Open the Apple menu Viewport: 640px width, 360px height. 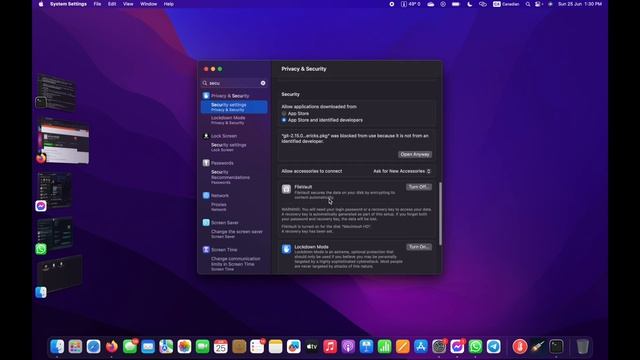41,4
